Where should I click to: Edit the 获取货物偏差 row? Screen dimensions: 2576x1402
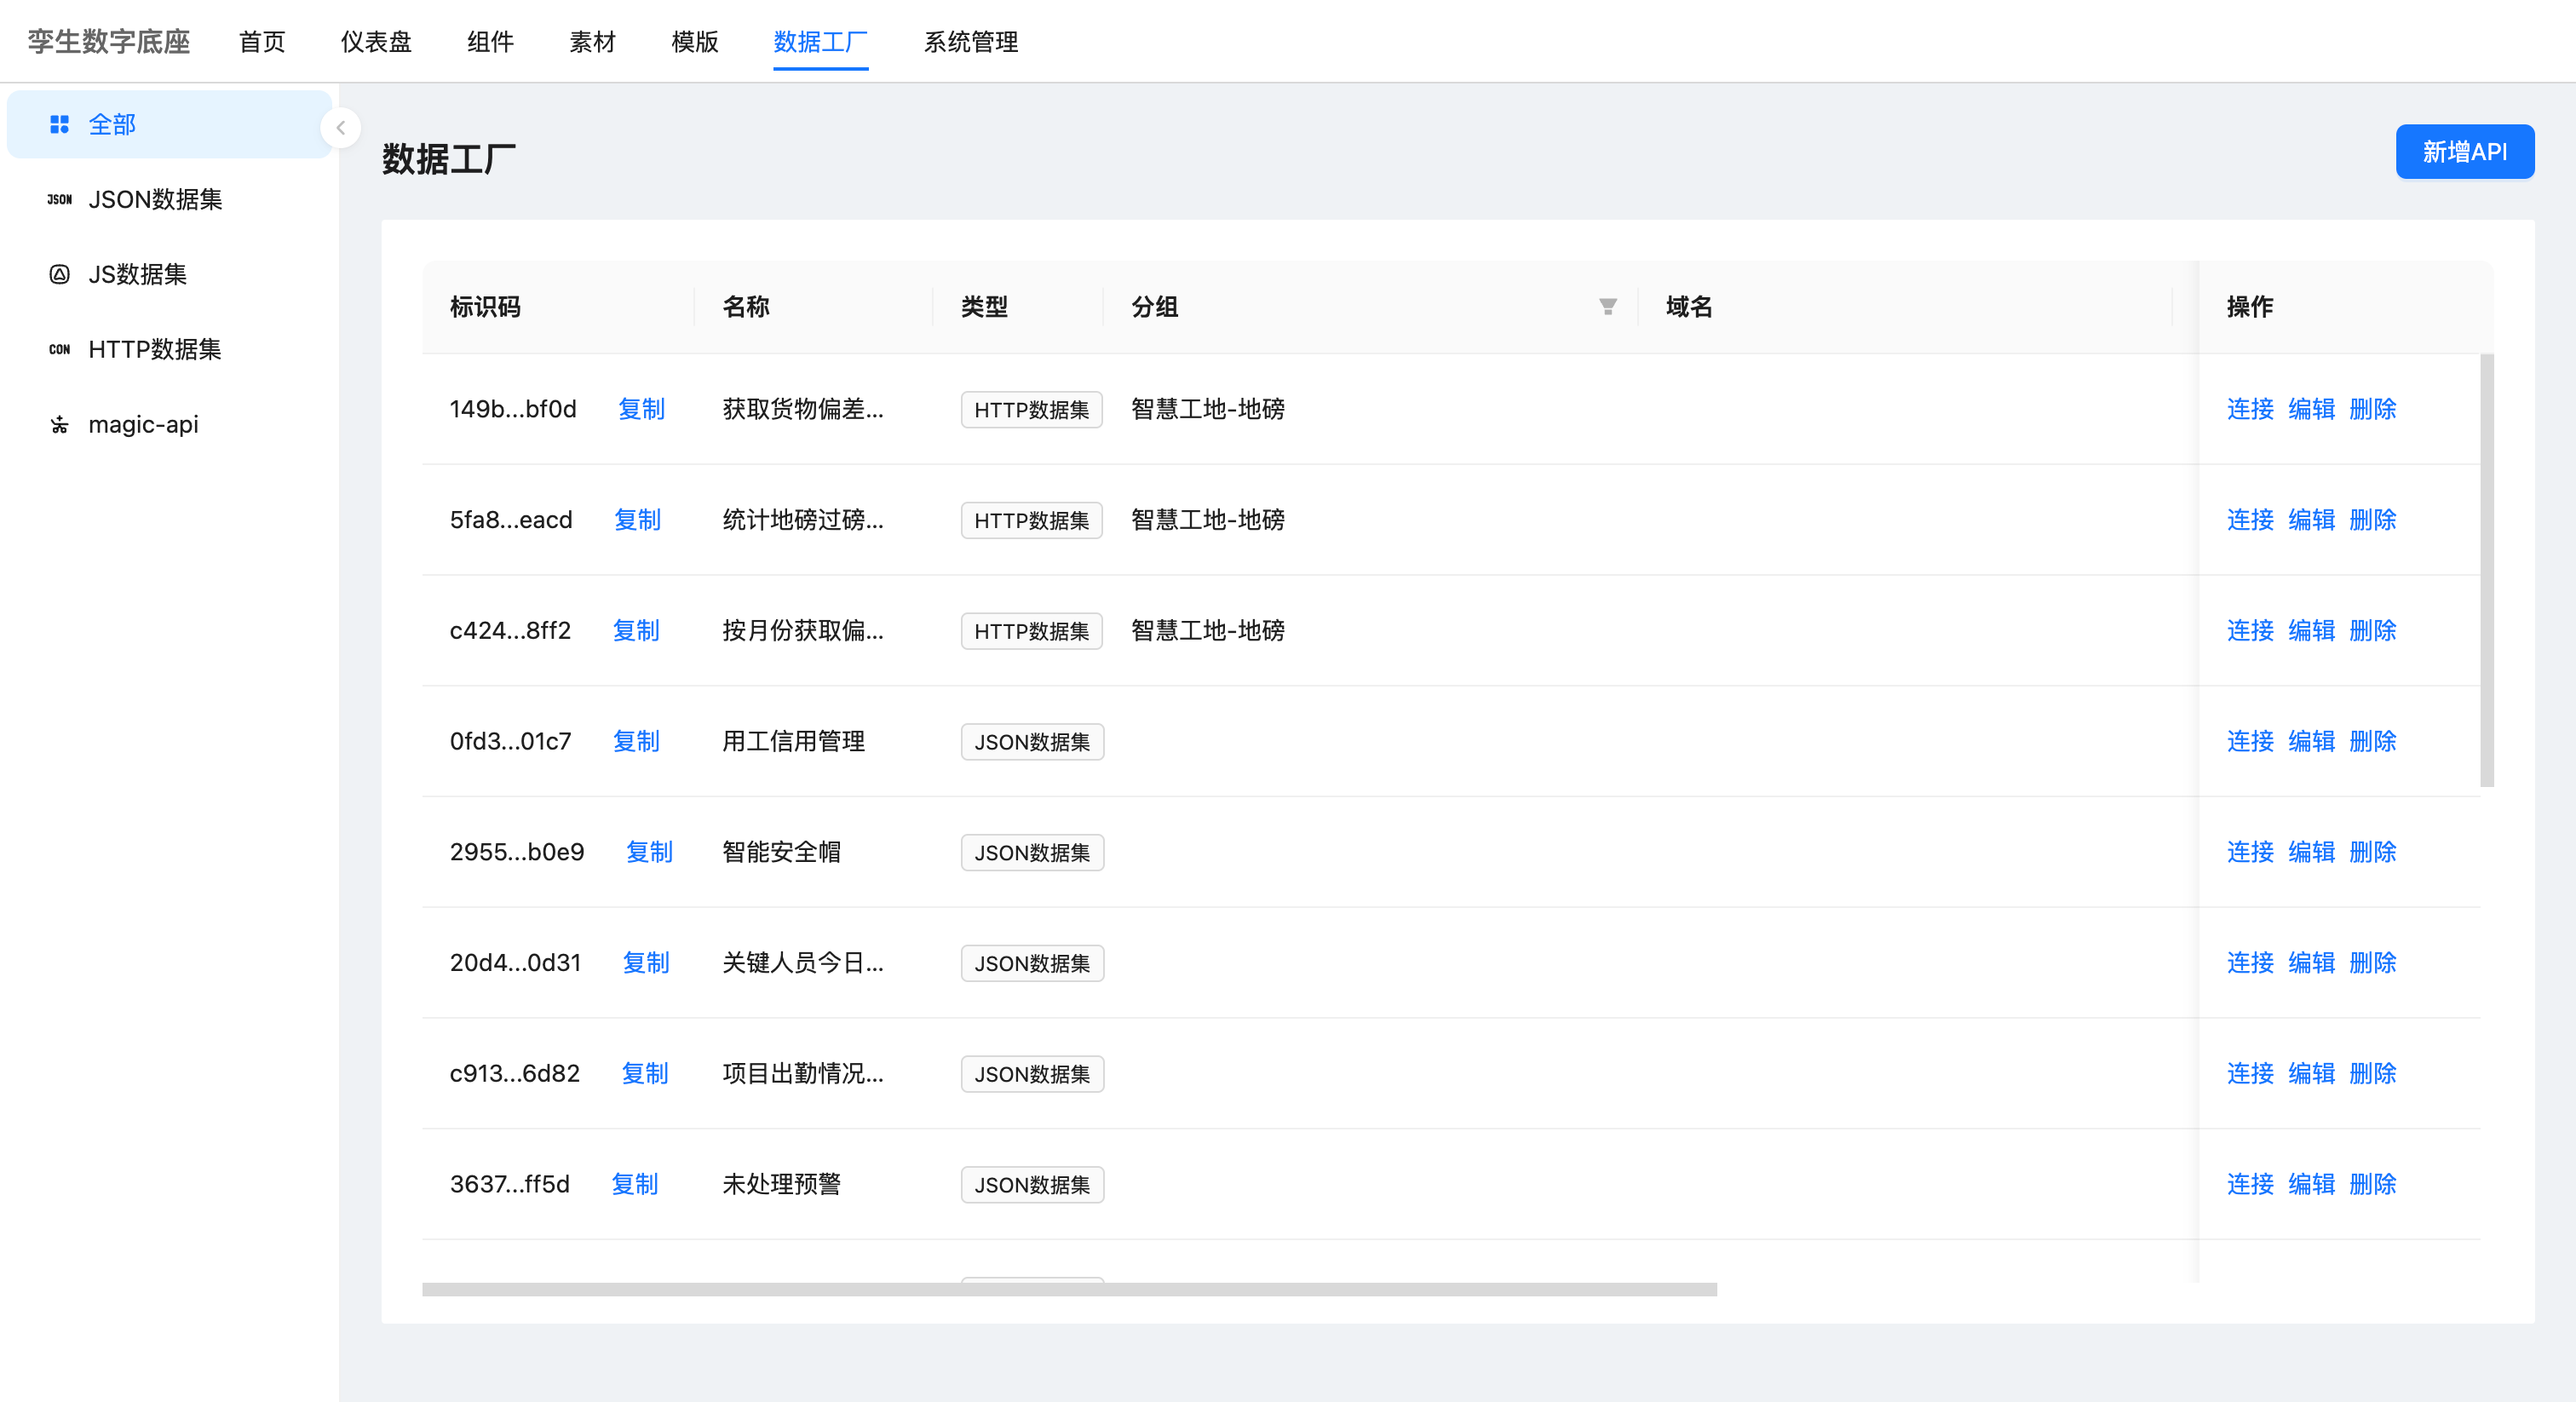coord(2311,409)
